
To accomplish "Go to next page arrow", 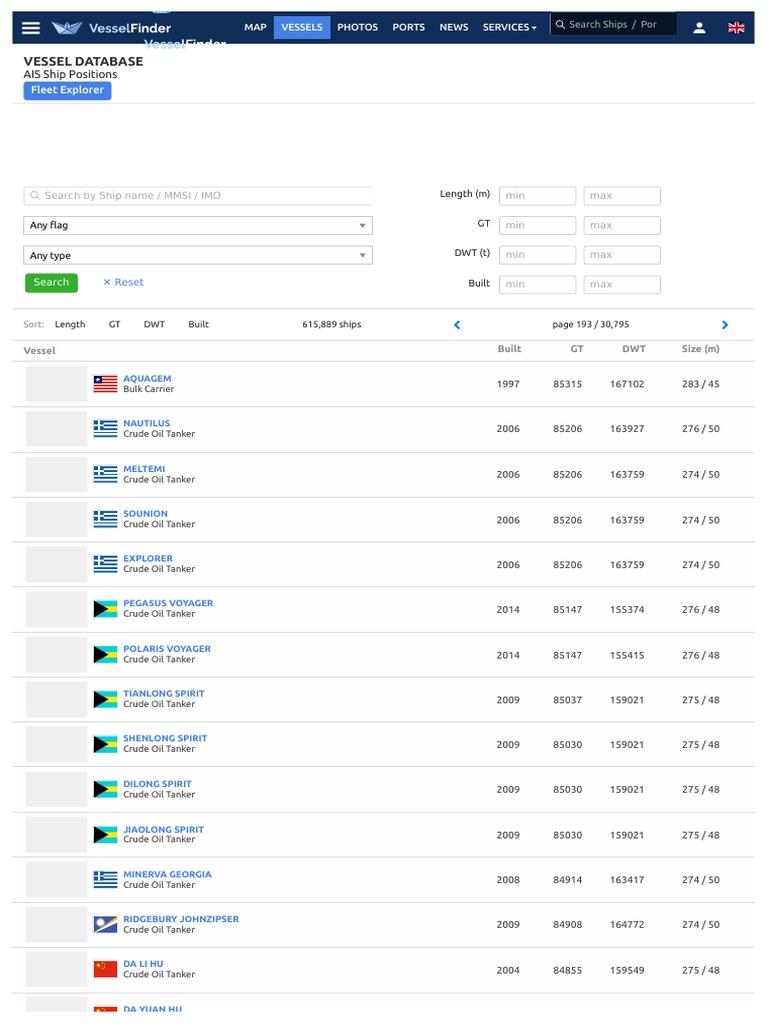I will [x=725, y=325].
